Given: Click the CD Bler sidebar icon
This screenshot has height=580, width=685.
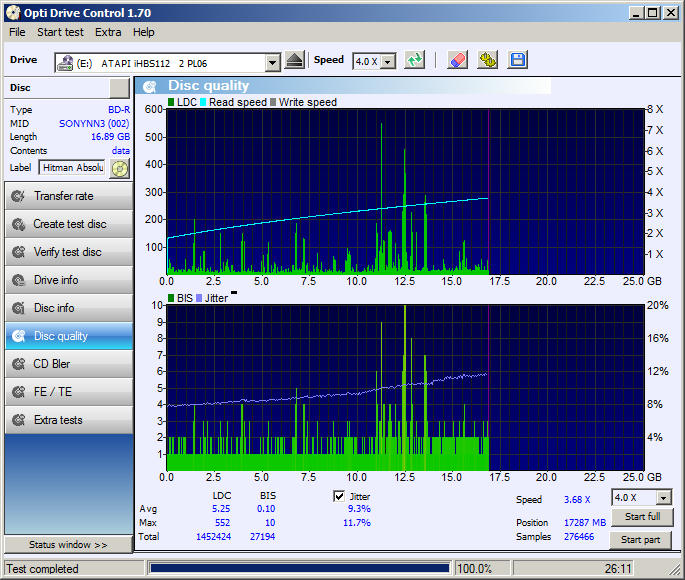Looking at the screenshot, I should click(18, 364).
